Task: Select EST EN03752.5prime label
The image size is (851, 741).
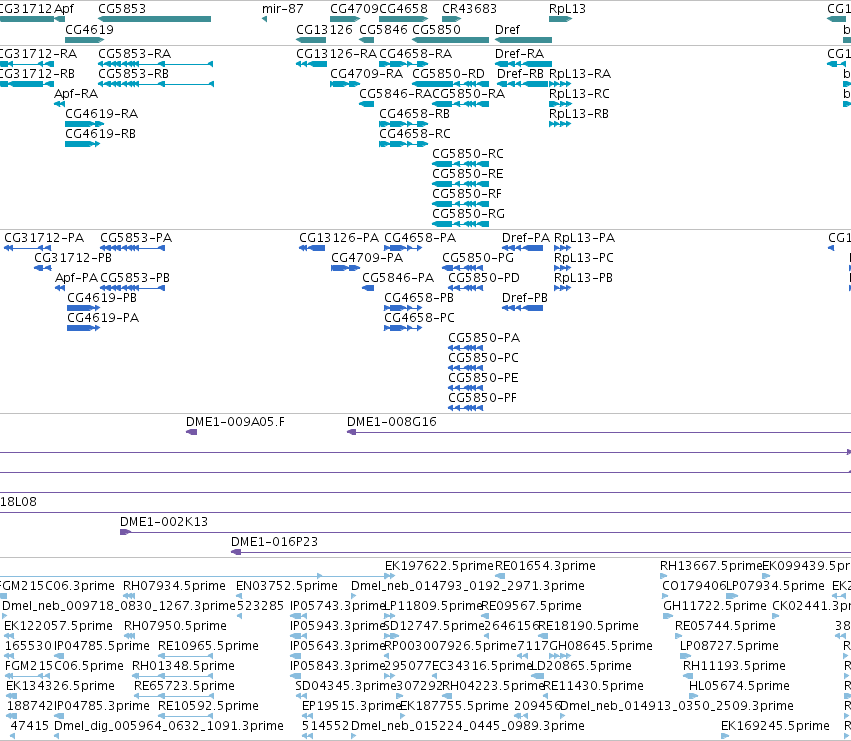Action: [x=287, y=586]
